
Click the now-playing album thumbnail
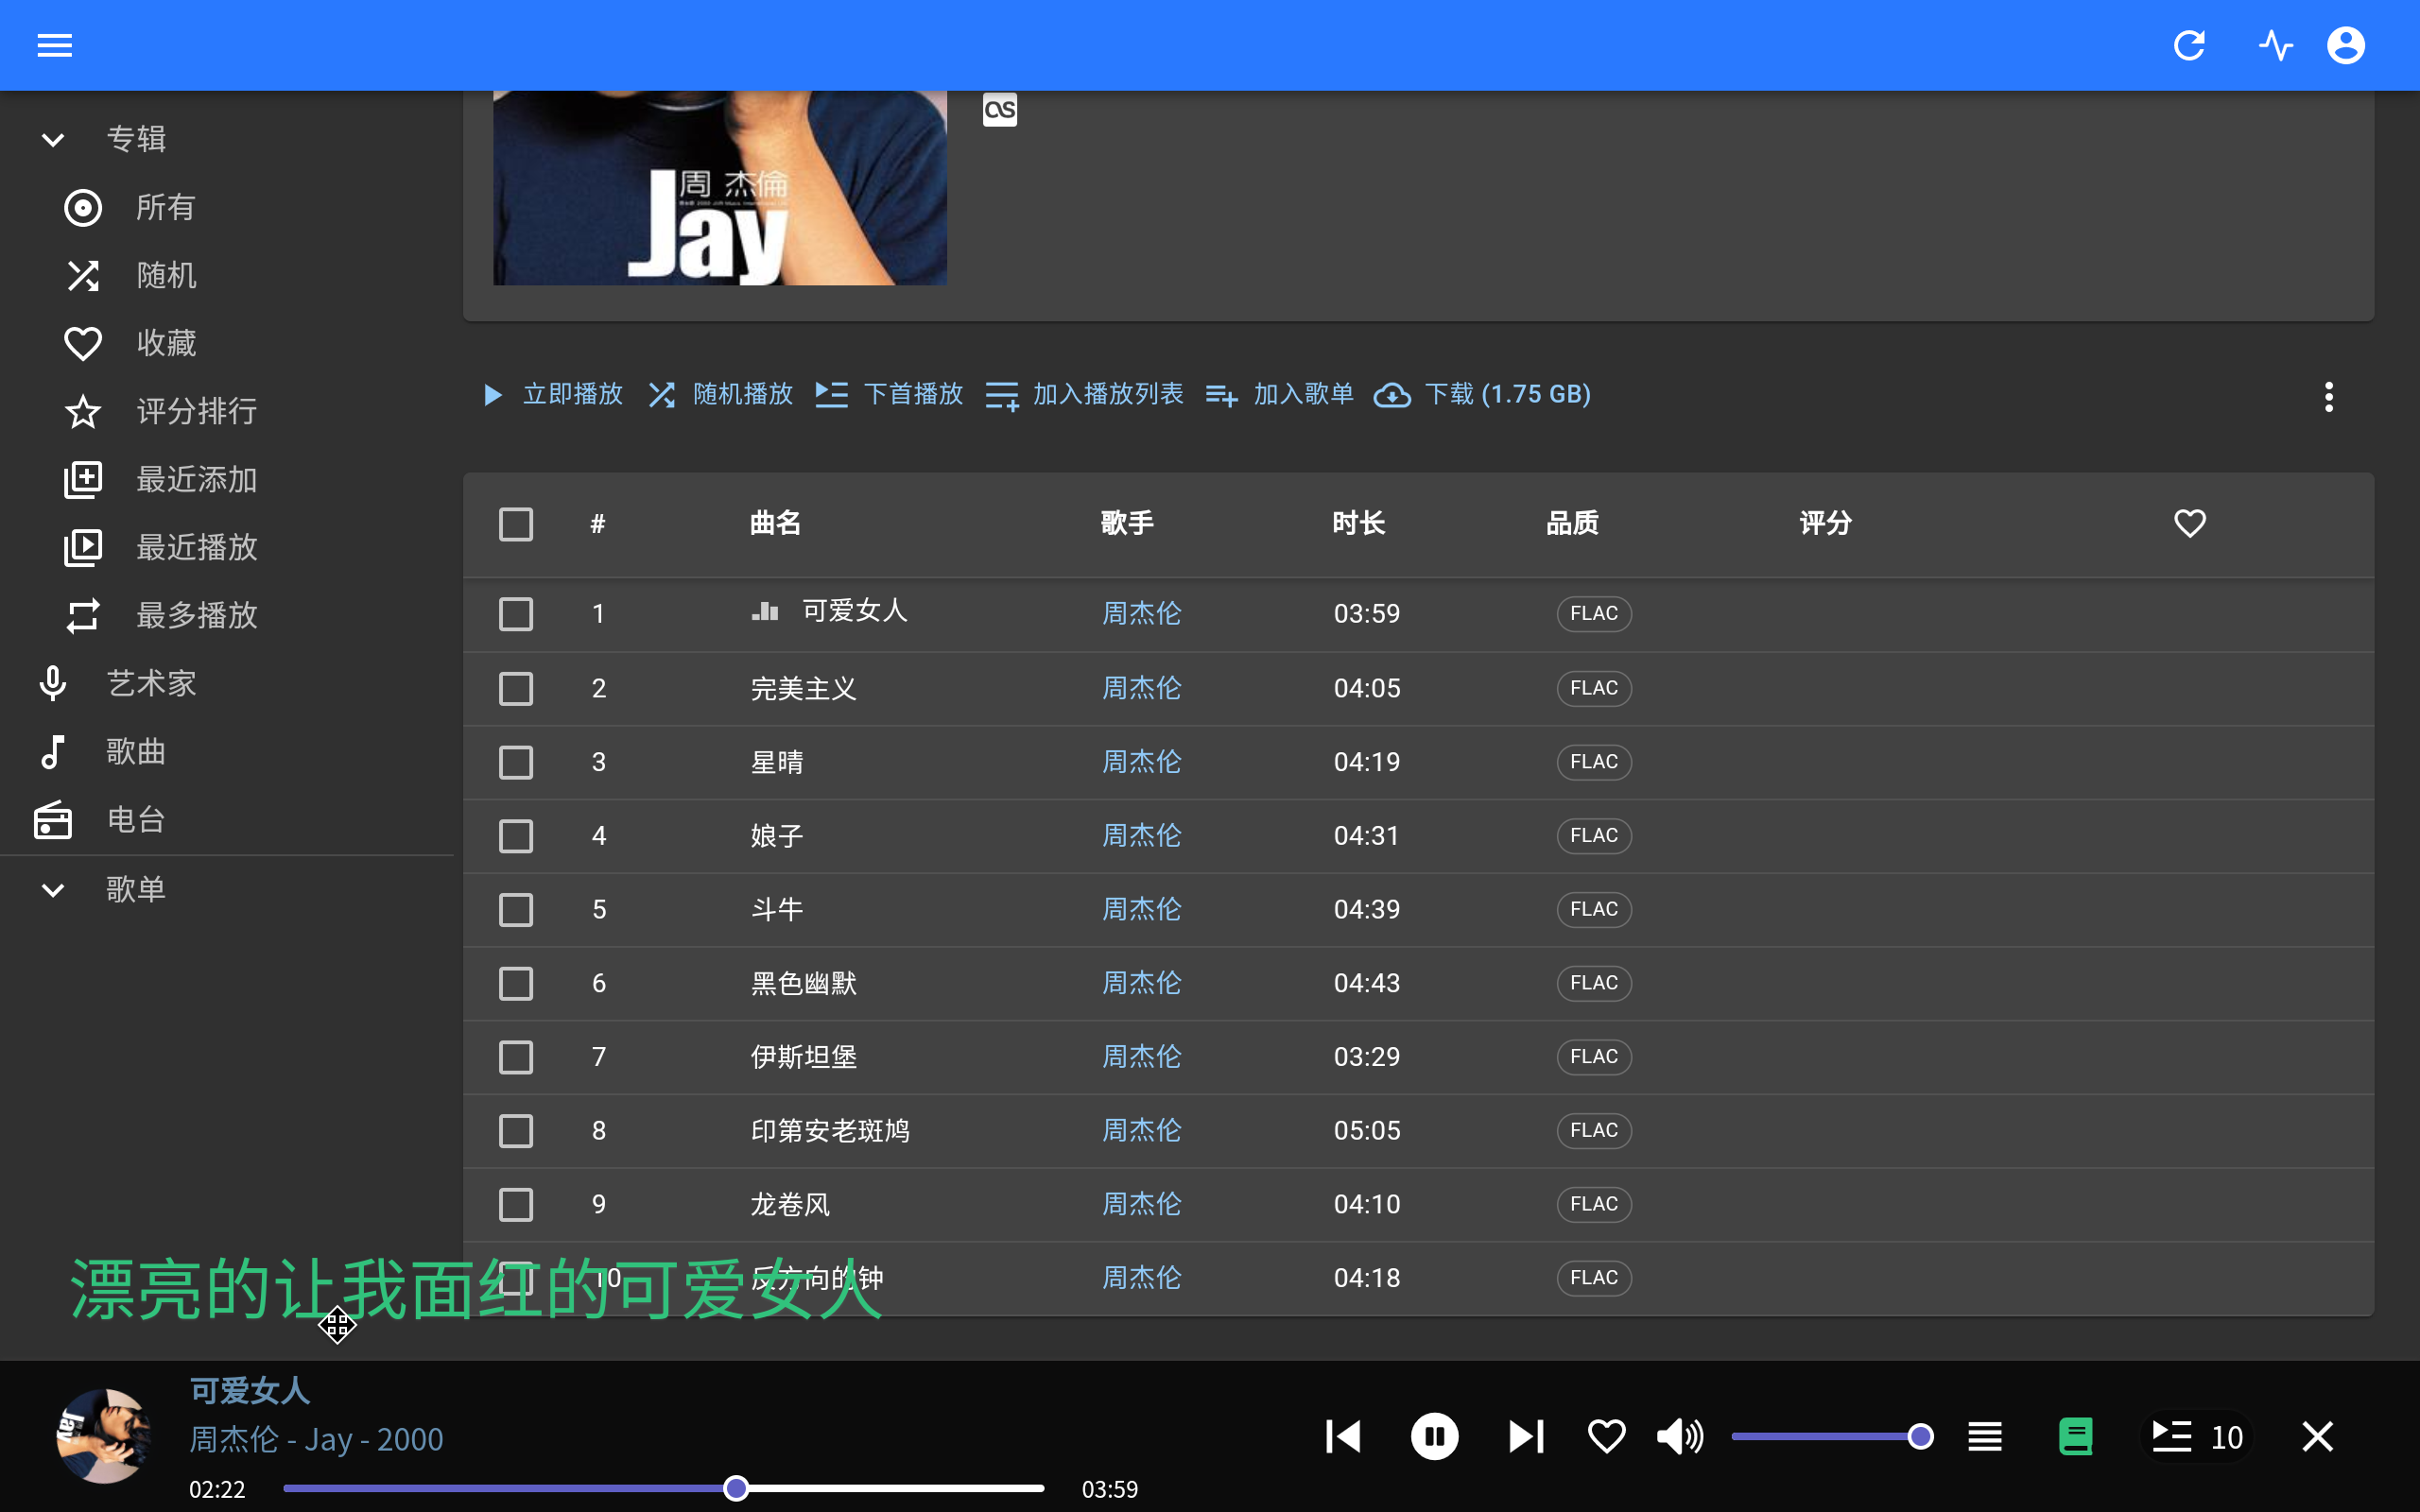click(104, 1436)
